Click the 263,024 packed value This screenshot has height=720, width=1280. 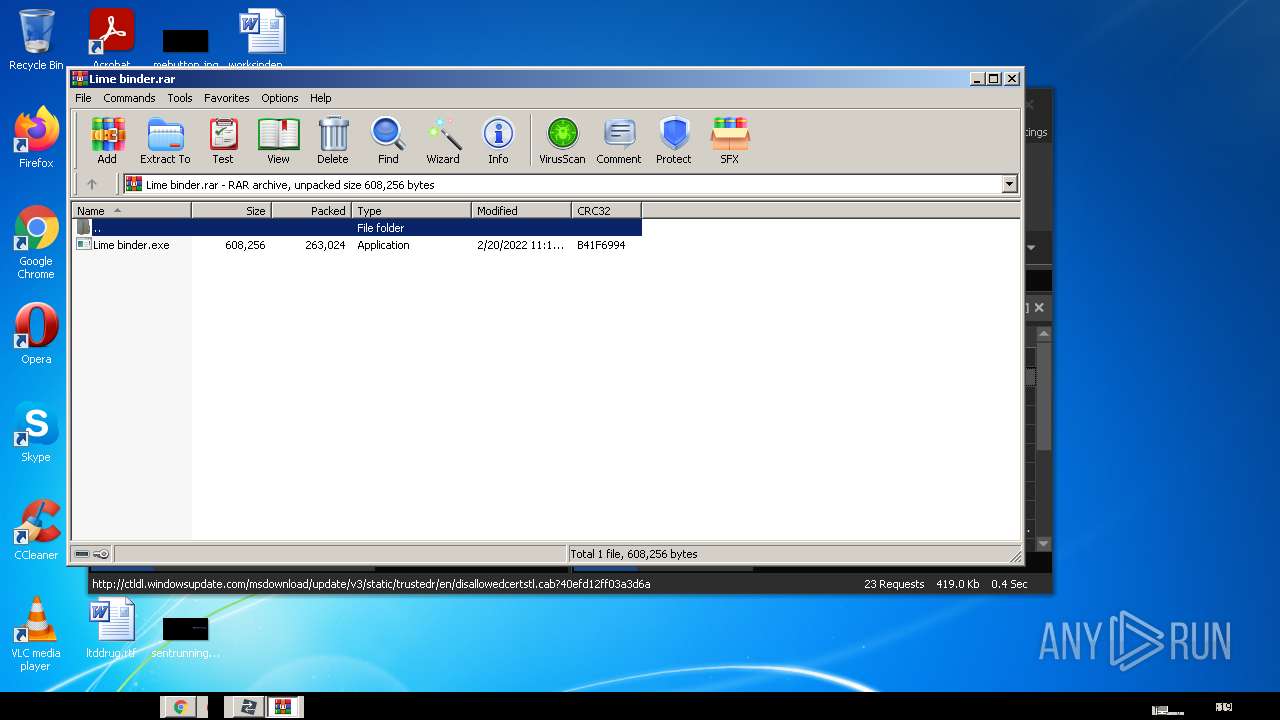tap(325, 245)
